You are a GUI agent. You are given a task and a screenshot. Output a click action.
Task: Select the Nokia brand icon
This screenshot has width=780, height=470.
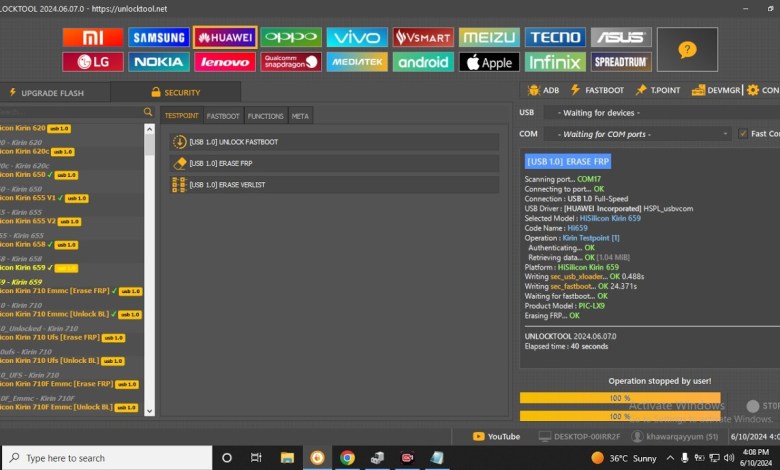[159, 62]
